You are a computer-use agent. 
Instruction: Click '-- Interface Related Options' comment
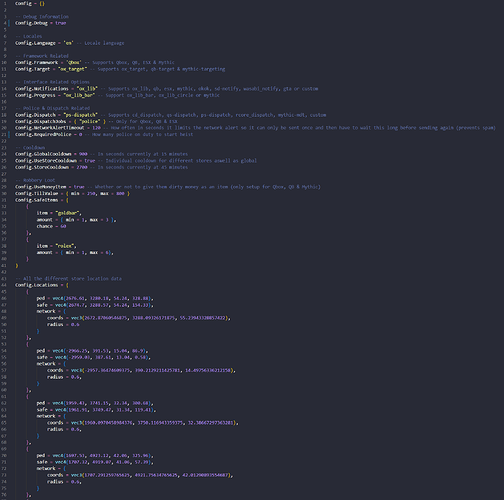(x=53, y=82)
